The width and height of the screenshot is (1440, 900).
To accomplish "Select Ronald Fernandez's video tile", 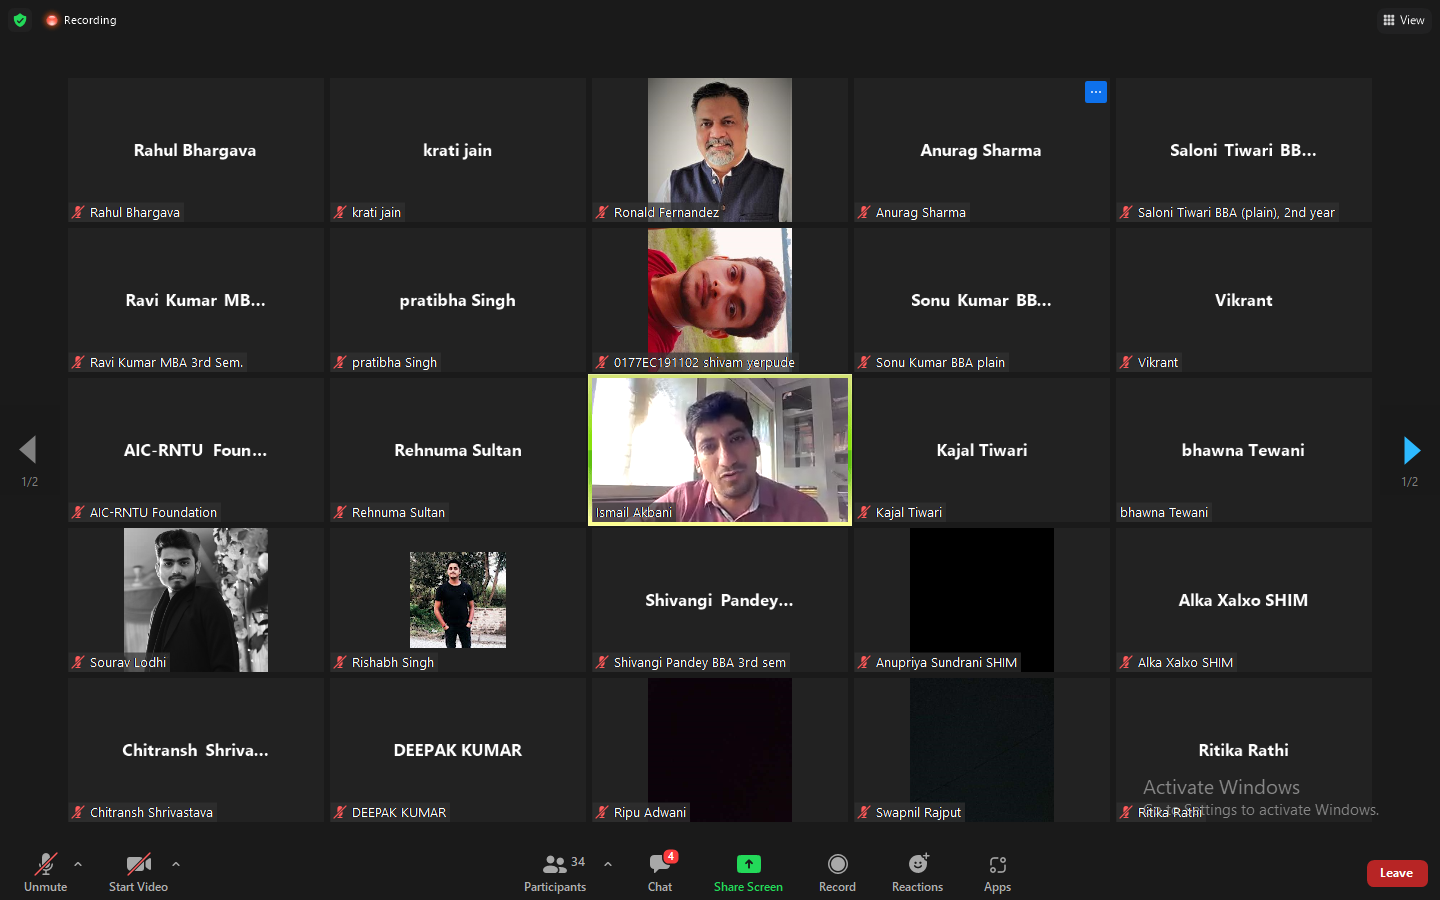I will pyautogui.click(x=720, y=150).
